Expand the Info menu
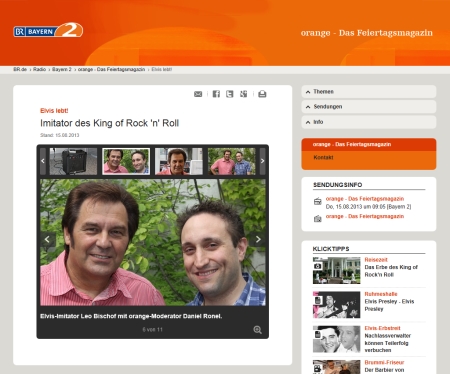 369,122
